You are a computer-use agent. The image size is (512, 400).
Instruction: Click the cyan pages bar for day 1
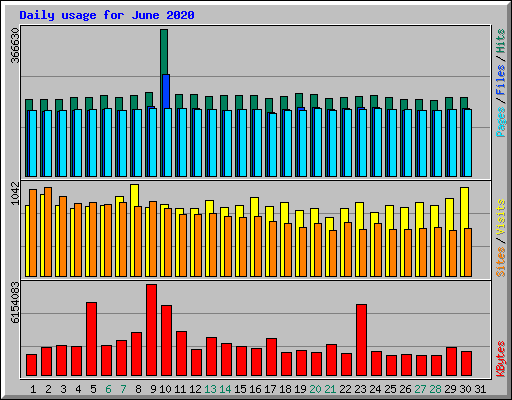33,143
